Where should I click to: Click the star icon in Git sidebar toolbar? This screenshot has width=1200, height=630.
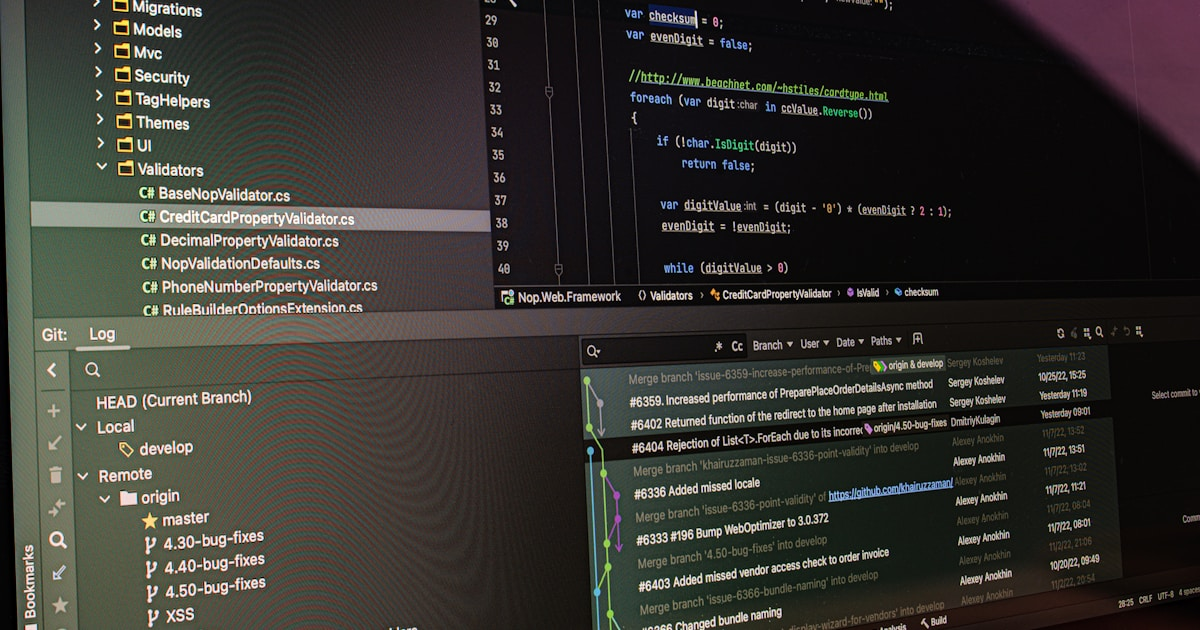60,604
